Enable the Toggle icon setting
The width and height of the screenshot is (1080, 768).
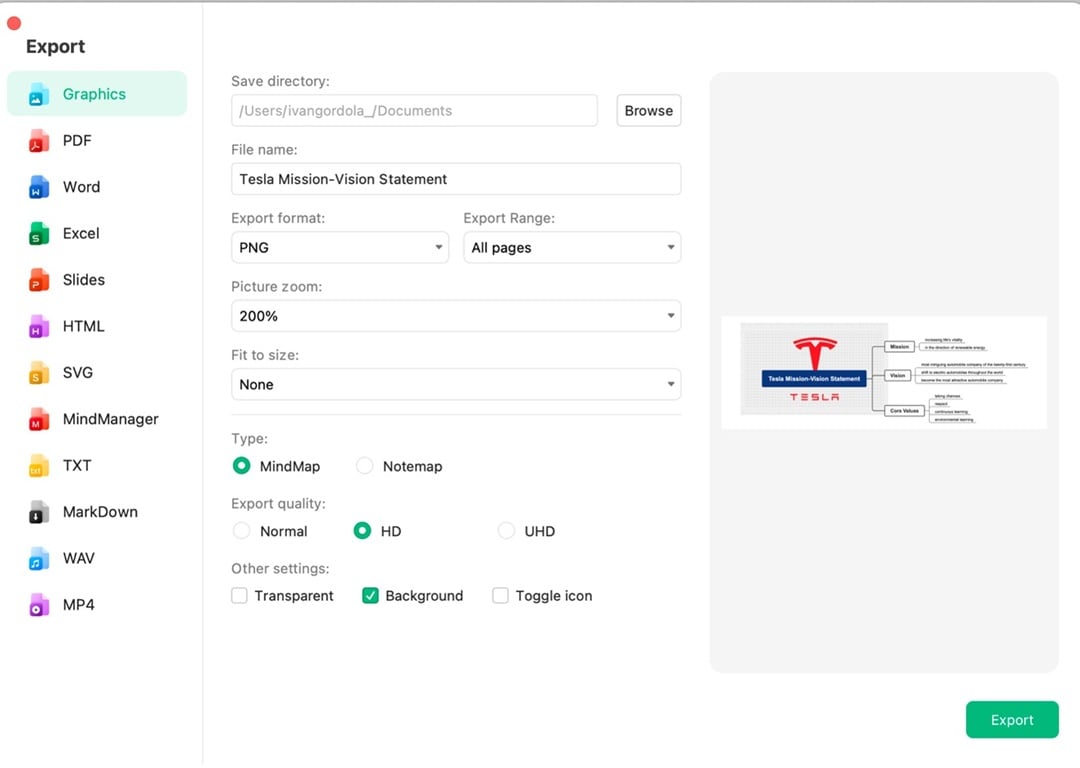click(500, 595)
